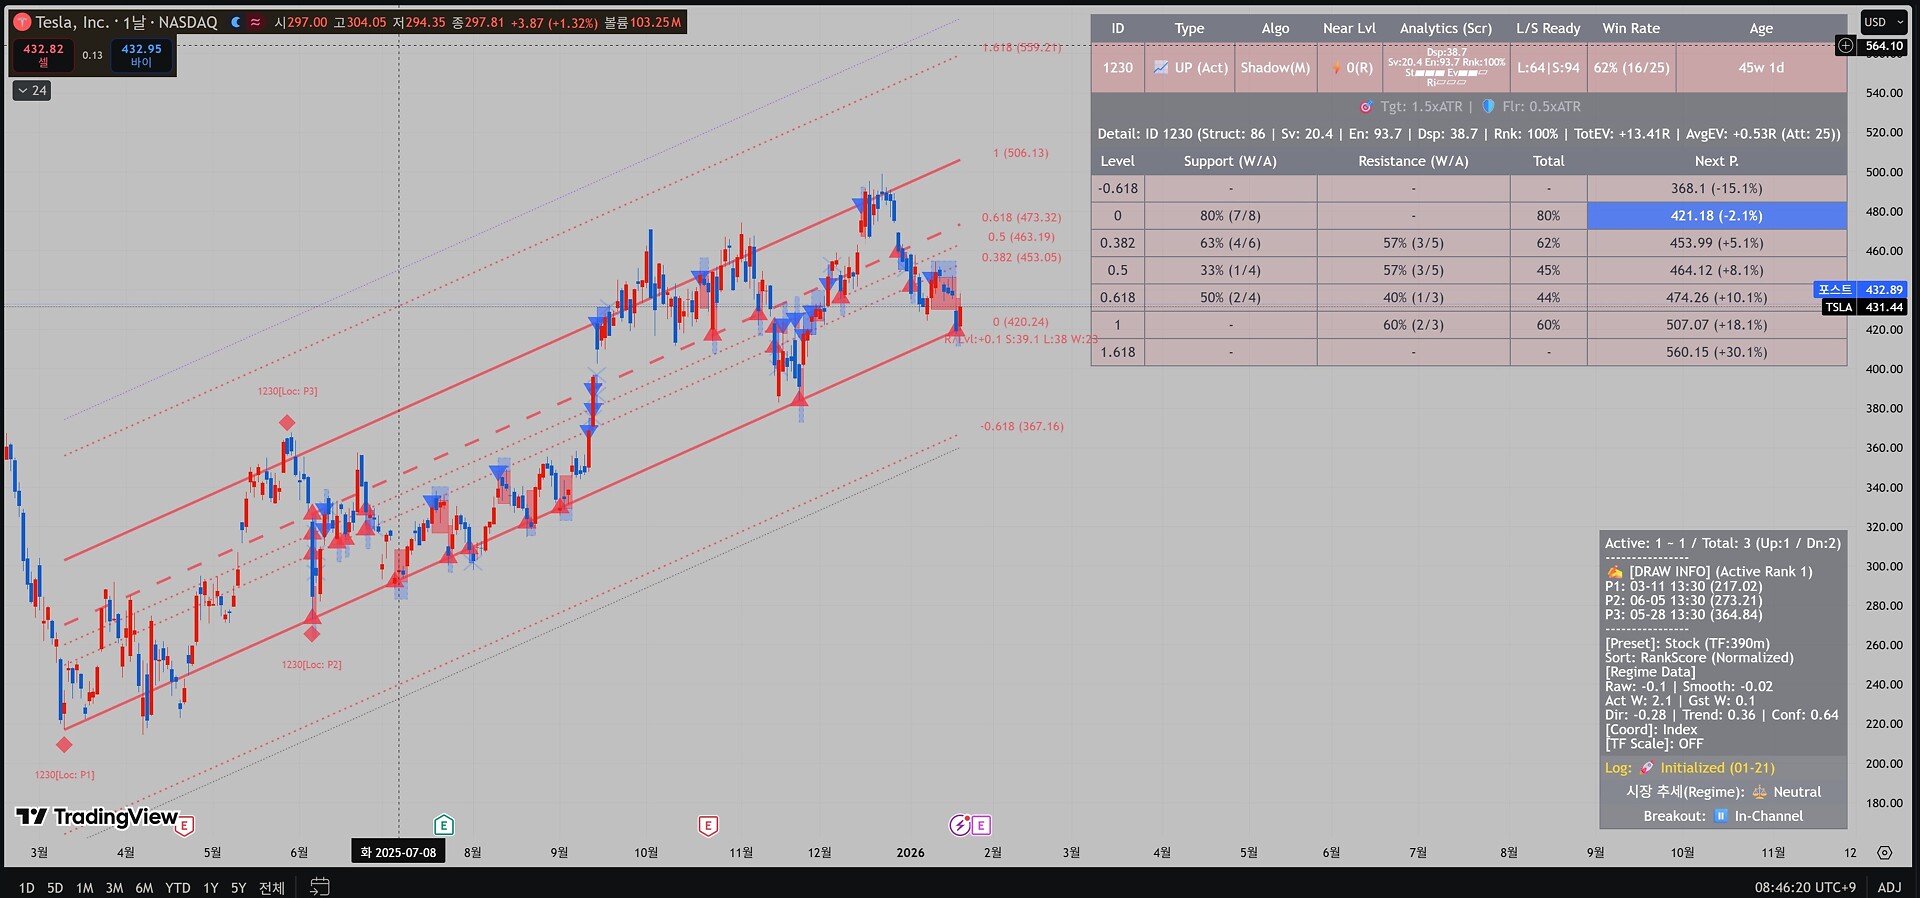1920x898 pixels.
Task: Click the 507.07 (+18.1%) next price cell
Action: pos(1716,325)
